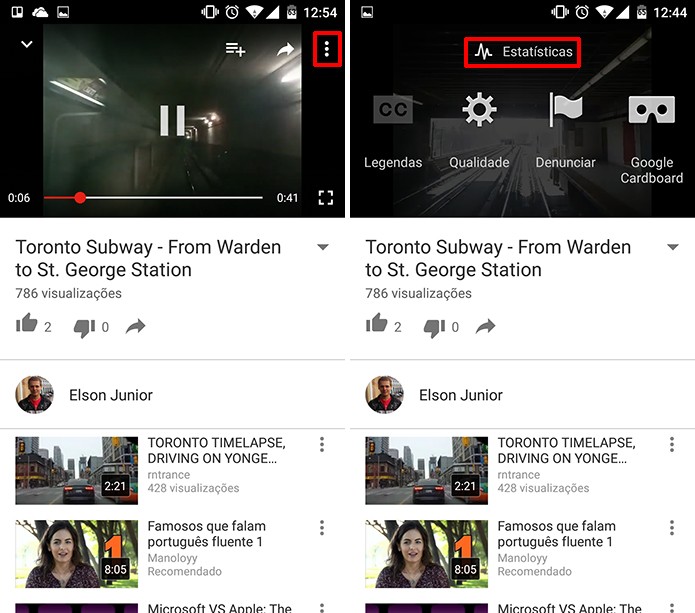Seek using the red progress knob
The image size is (695, 613).
click(x=80, y=198)
